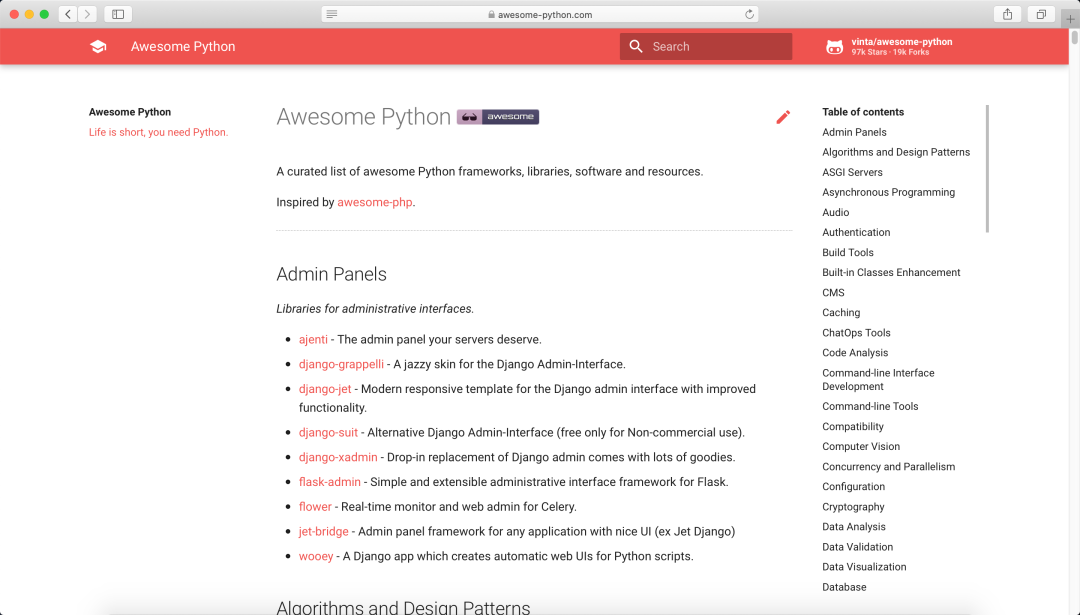Screen dimensions: 1080x615
Task: Jump to ASGI Servers in contents
Action: (x=852, y=172)
